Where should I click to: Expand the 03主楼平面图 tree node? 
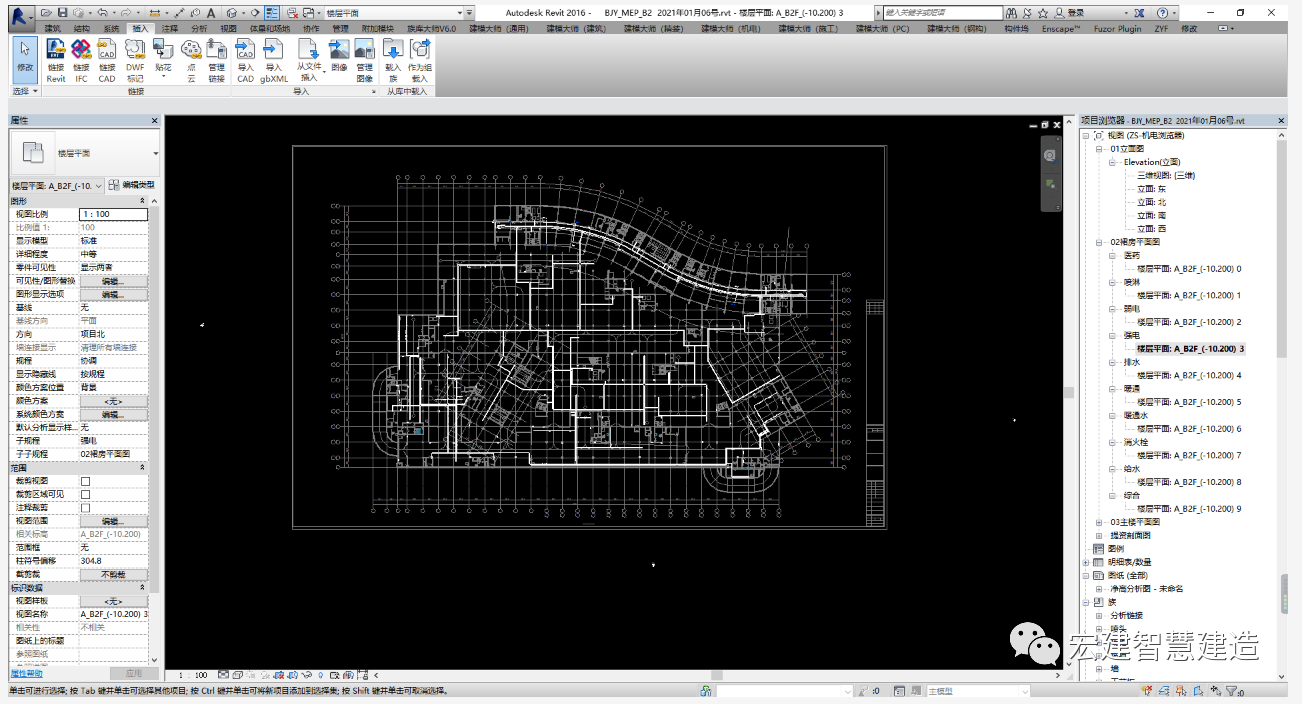[x=1099, y=522]
